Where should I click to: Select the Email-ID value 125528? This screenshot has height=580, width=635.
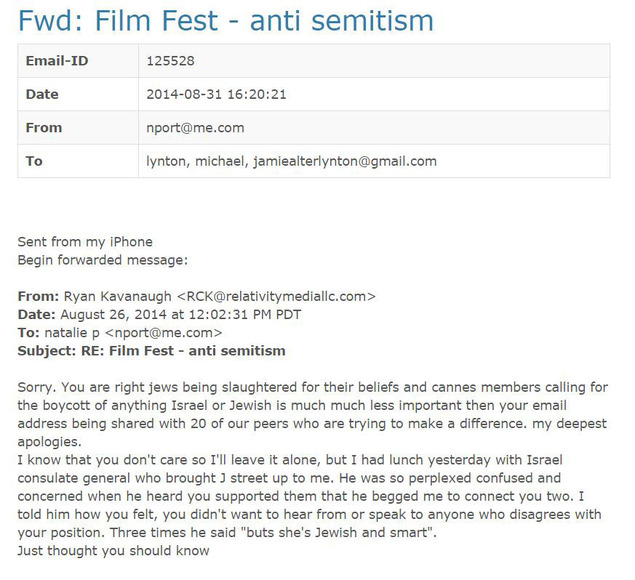pyautogui.click(x=170, y=61)
